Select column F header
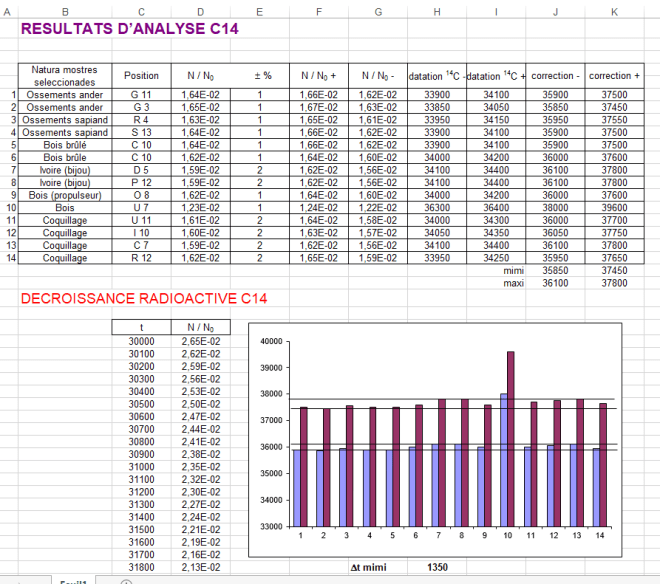The image size is (660, 584). click(x=319, y=12)
